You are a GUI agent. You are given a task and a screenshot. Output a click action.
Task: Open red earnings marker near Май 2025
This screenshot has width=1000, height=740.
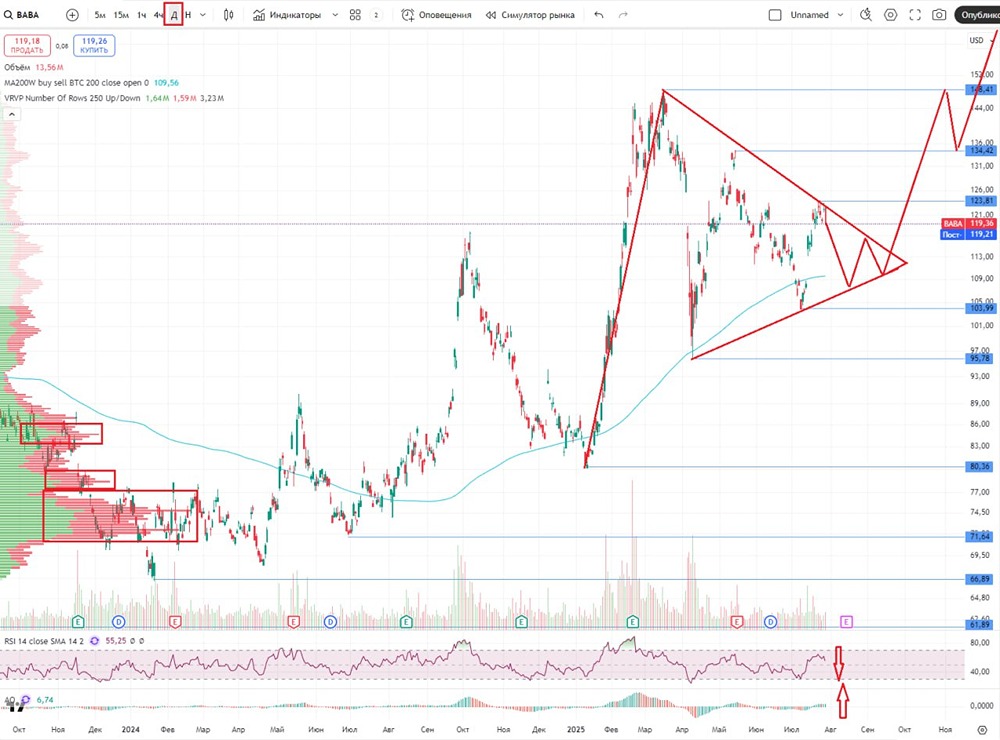coord(737,621)
